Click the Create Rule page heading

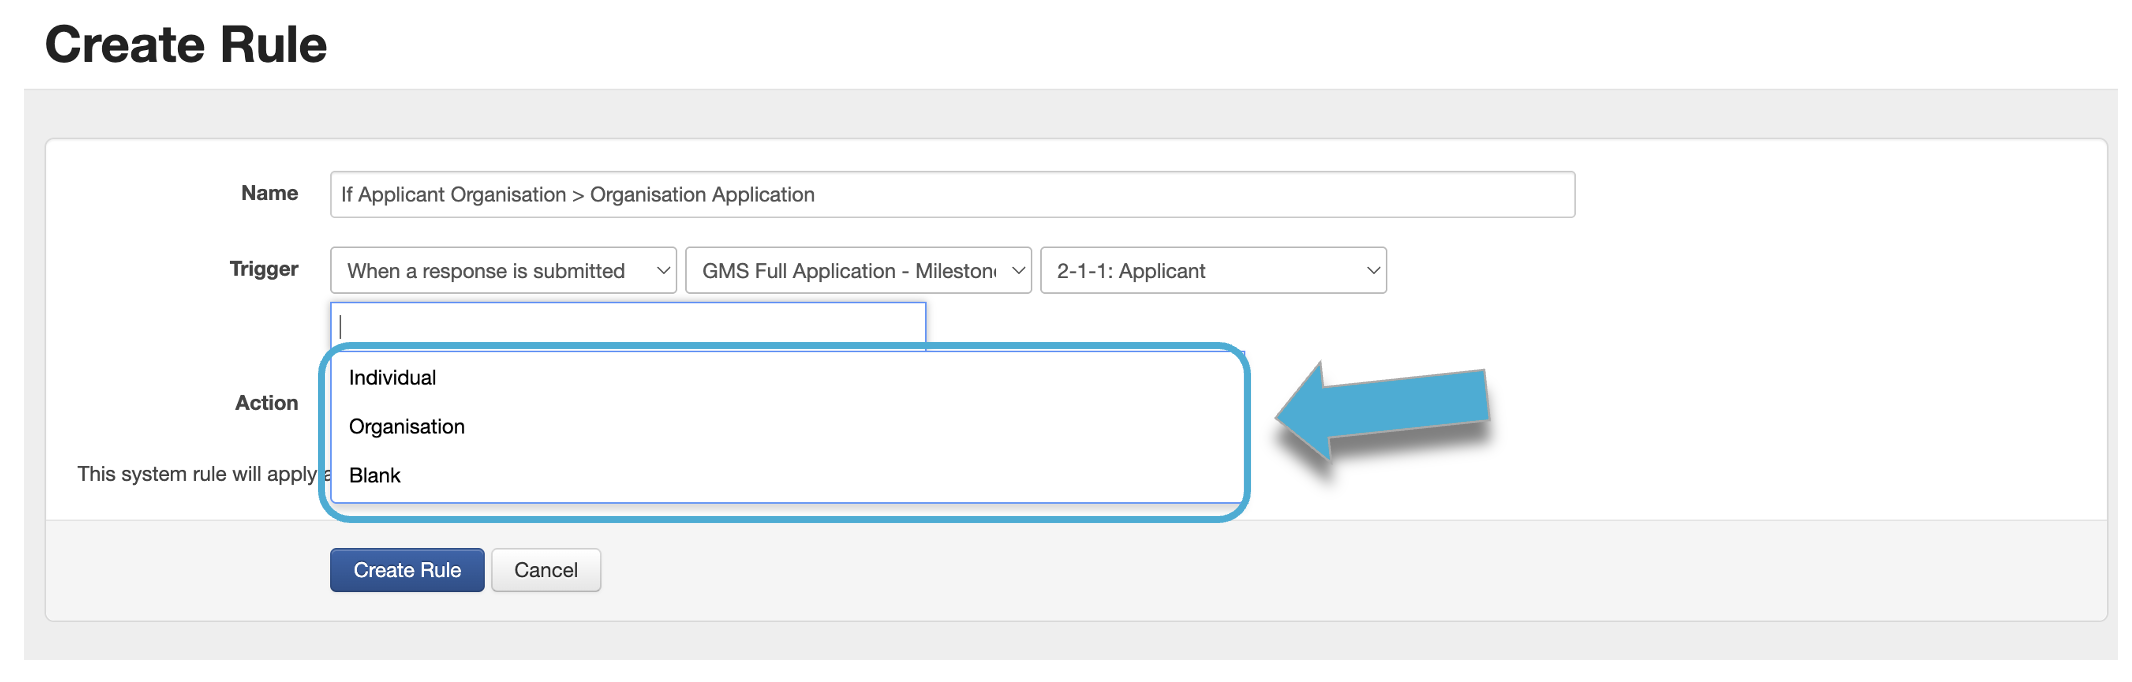[x=186, y=45]
